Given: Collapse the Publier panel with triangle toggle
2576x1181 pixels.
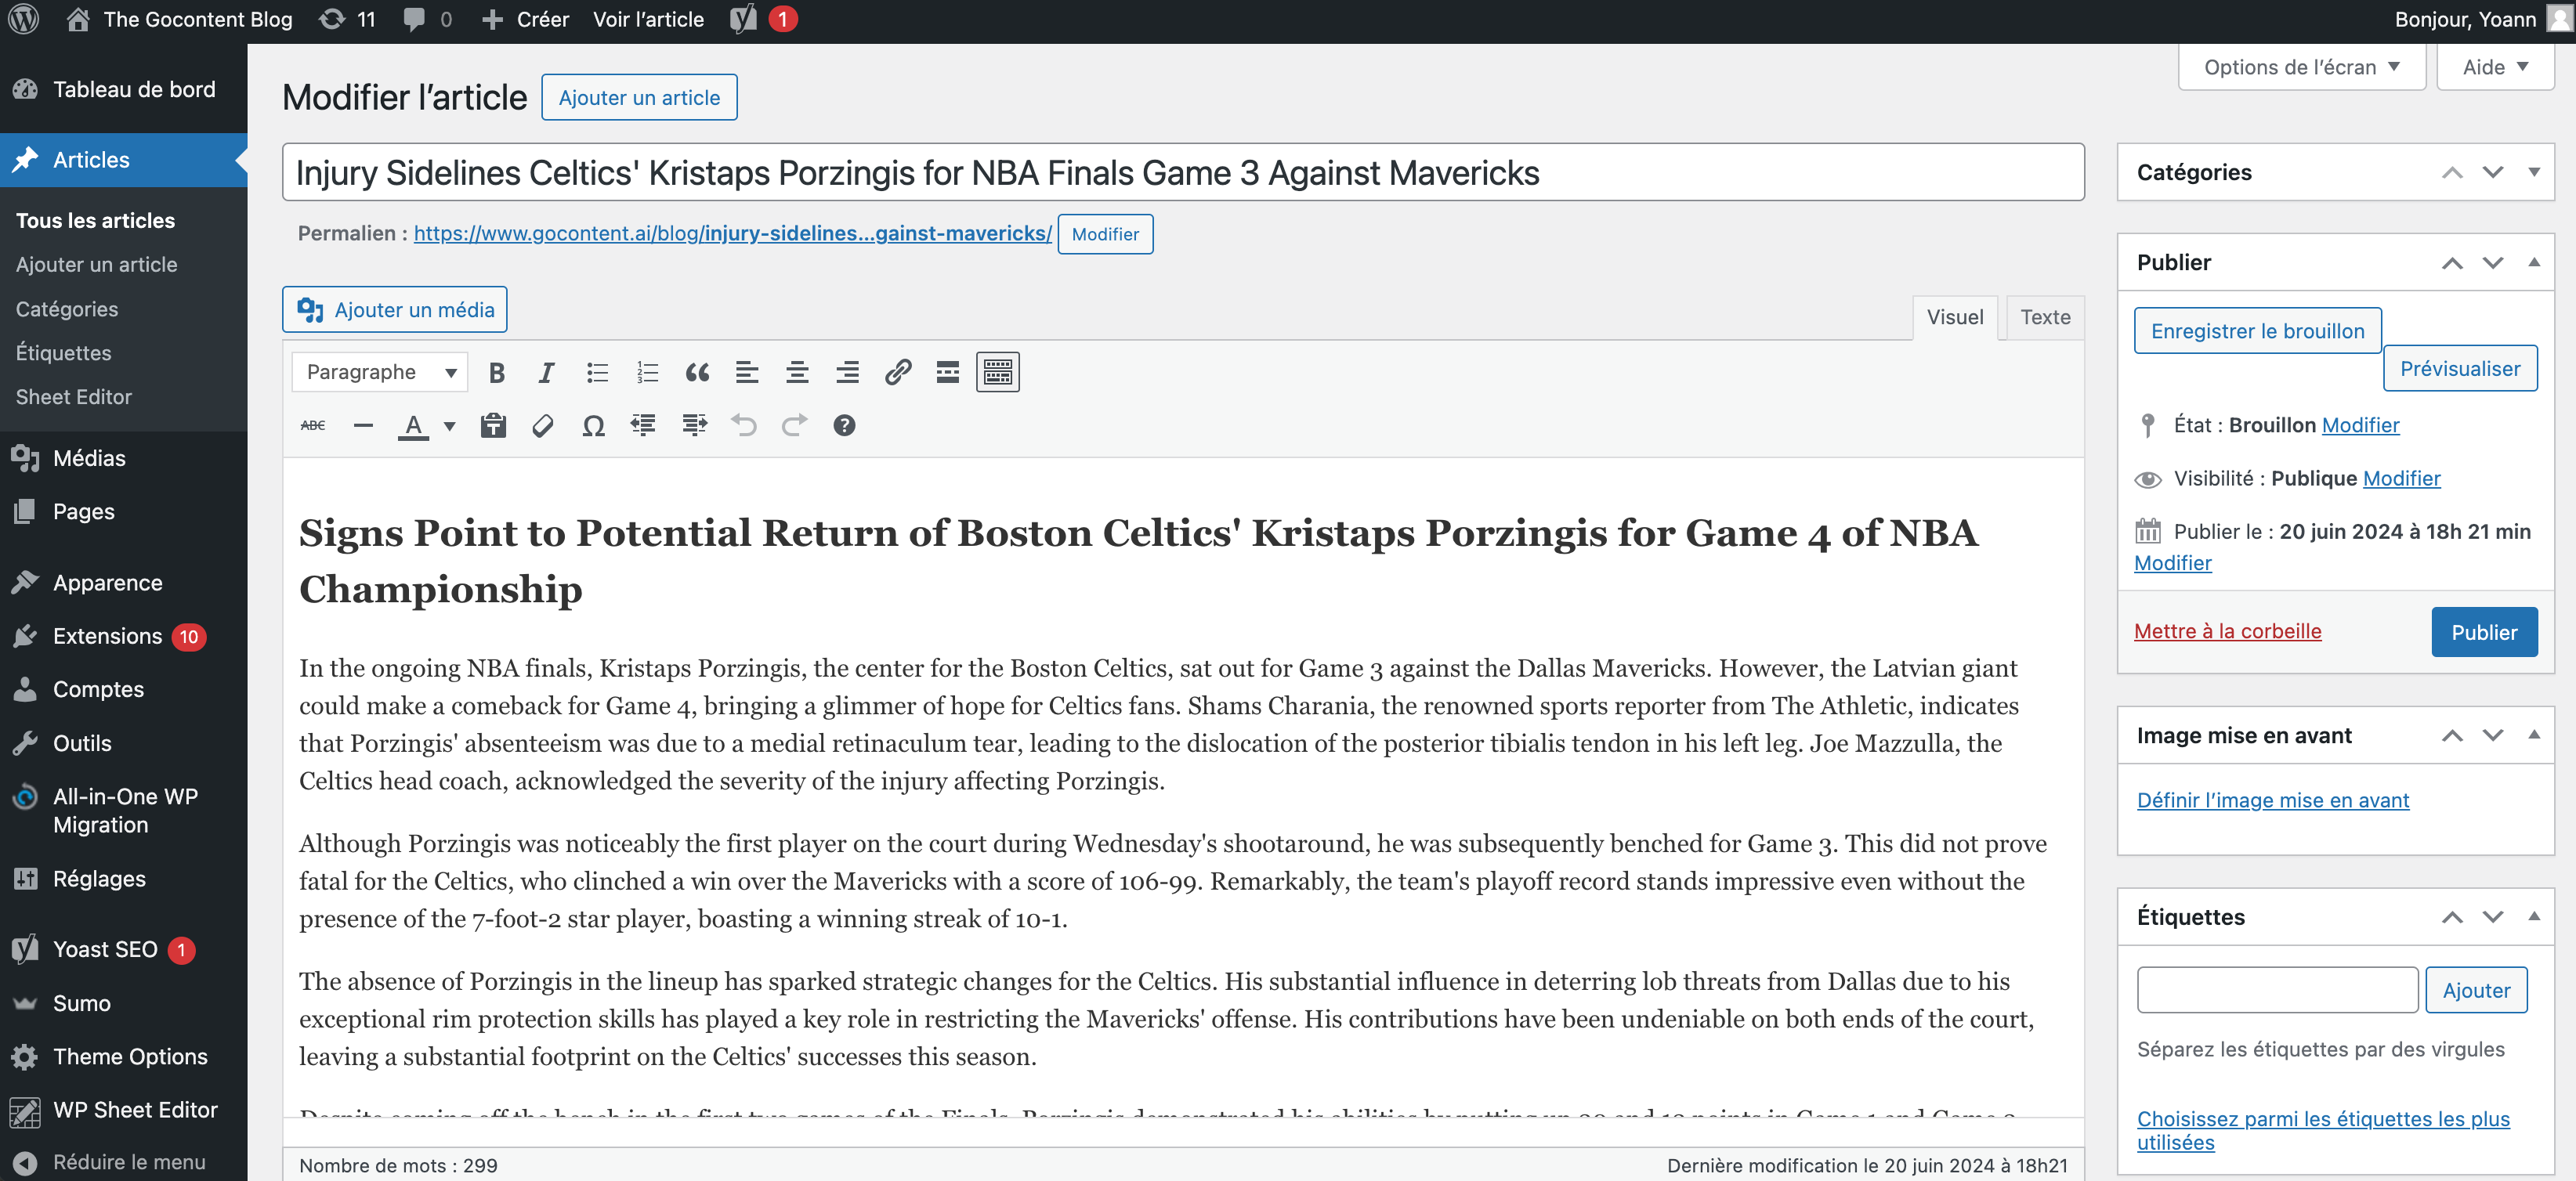Looking at the screenshot, I should 2533,263.
